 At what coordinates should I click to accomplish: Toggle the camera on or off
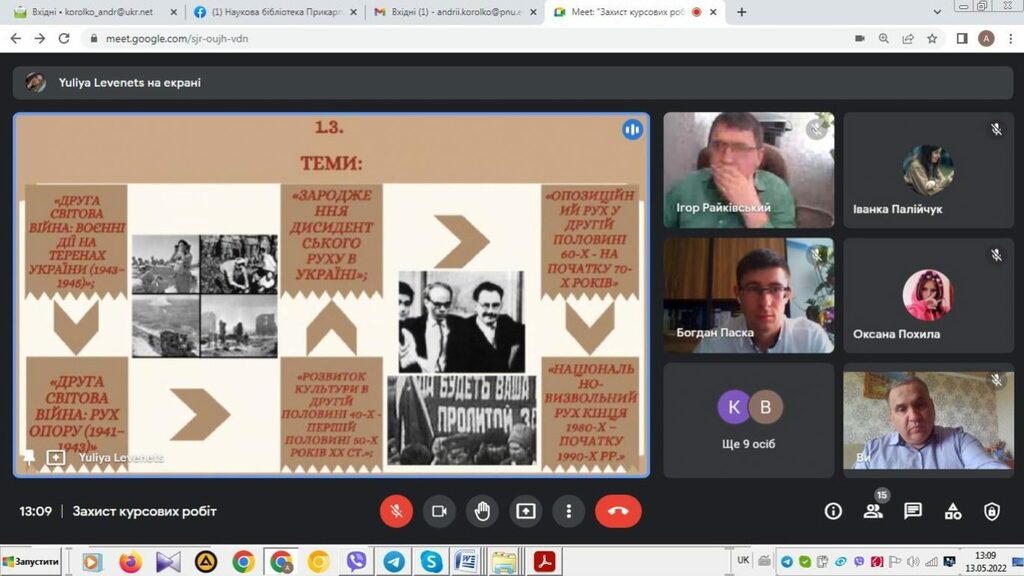point(438,511)
